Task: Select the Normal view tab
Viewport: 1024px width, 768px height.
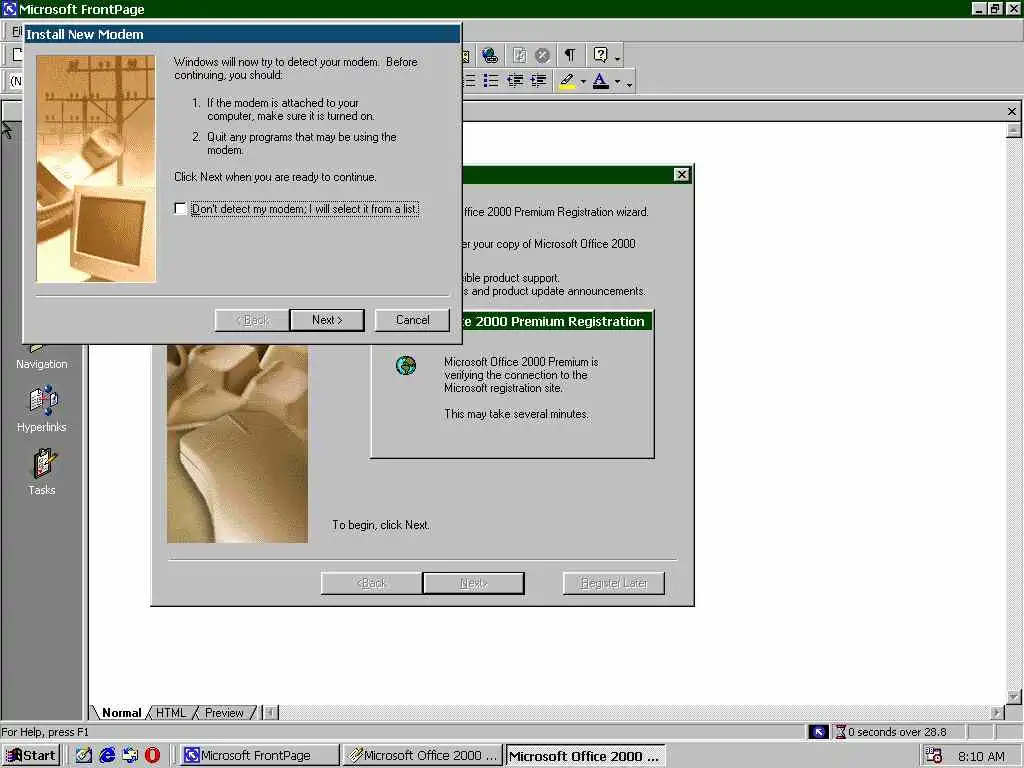Action: click(x=121, y=712)
